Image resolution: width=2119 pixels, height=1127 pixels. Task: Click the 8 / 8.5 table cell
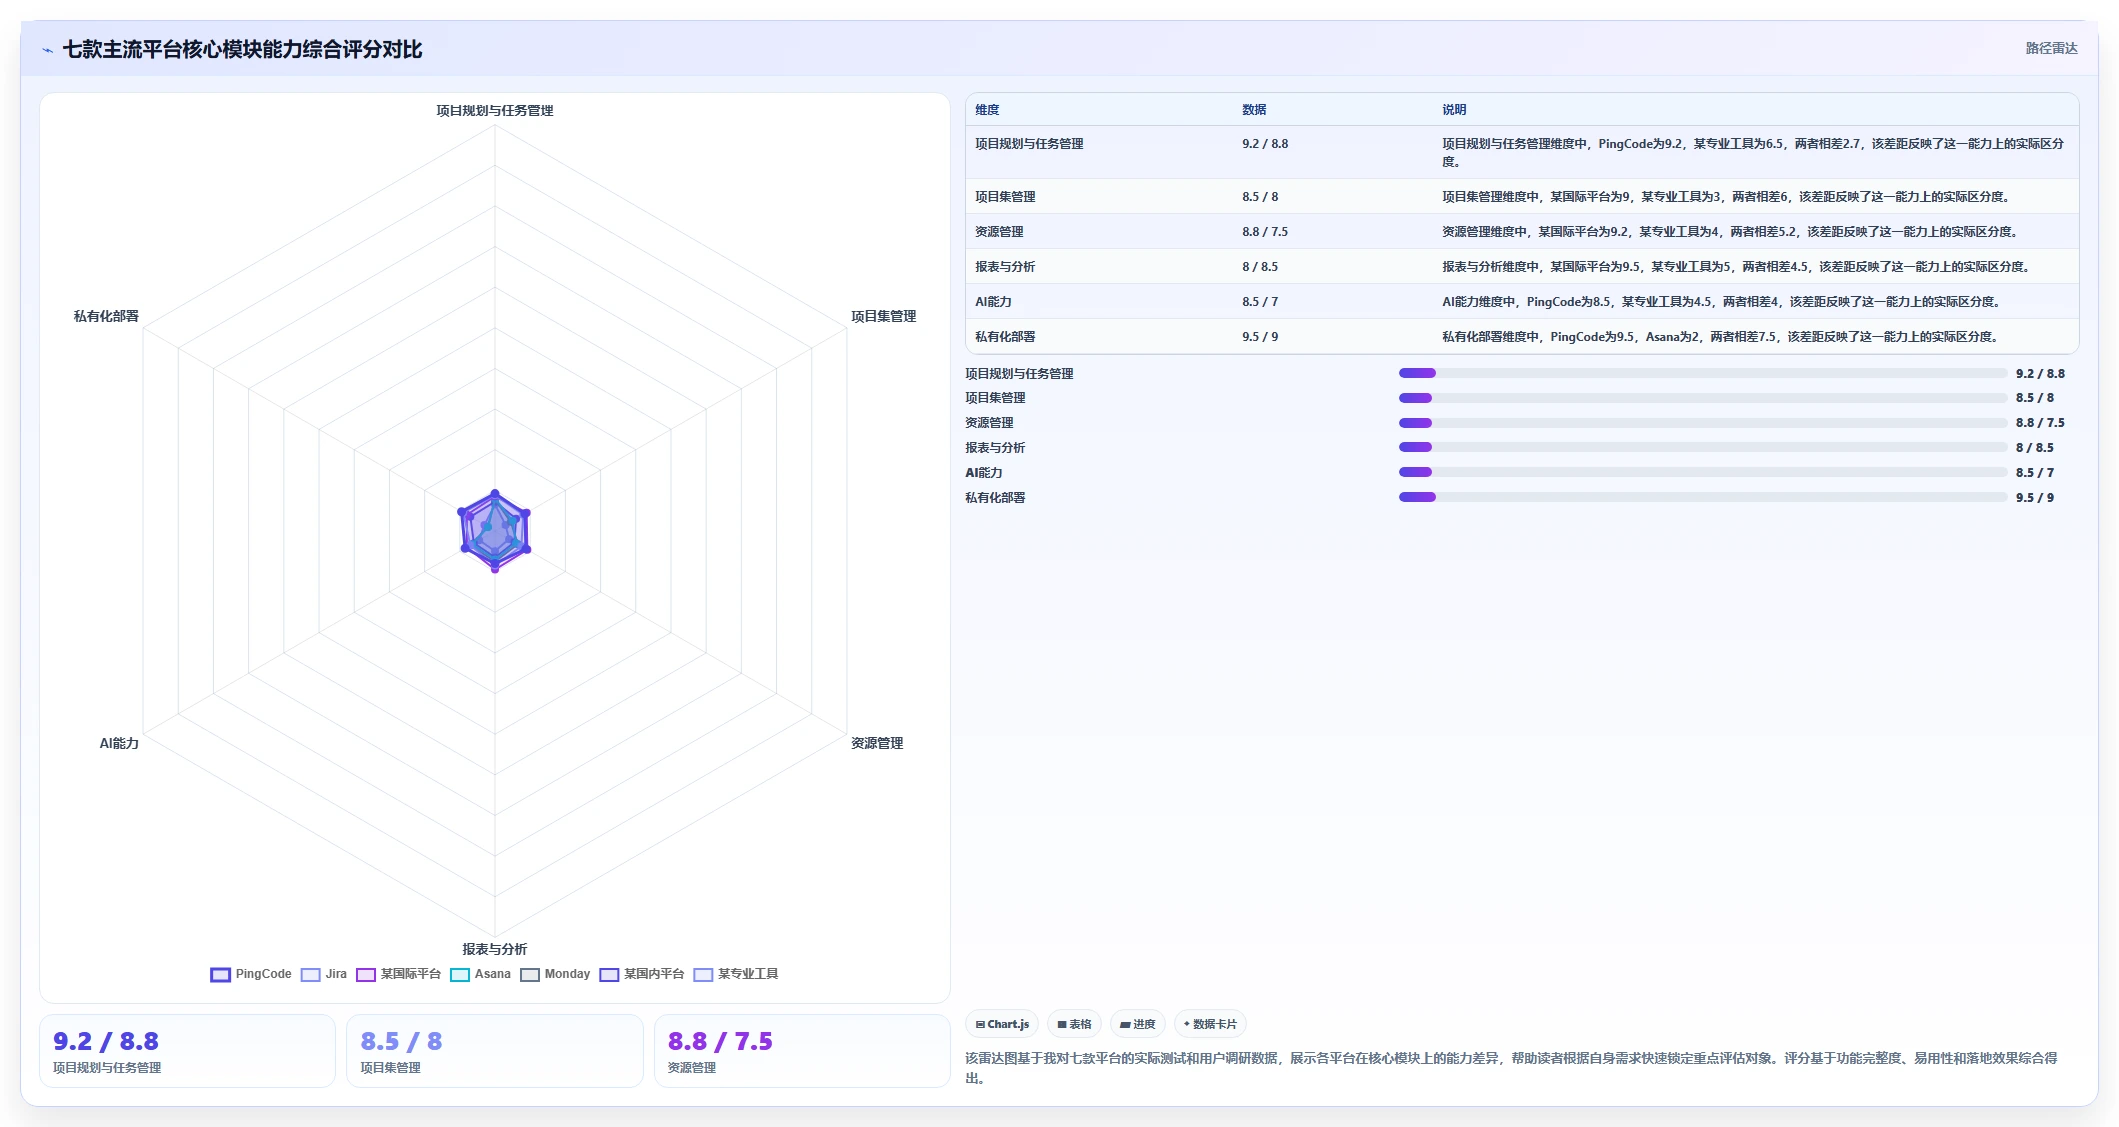(x=1260, y=267)
